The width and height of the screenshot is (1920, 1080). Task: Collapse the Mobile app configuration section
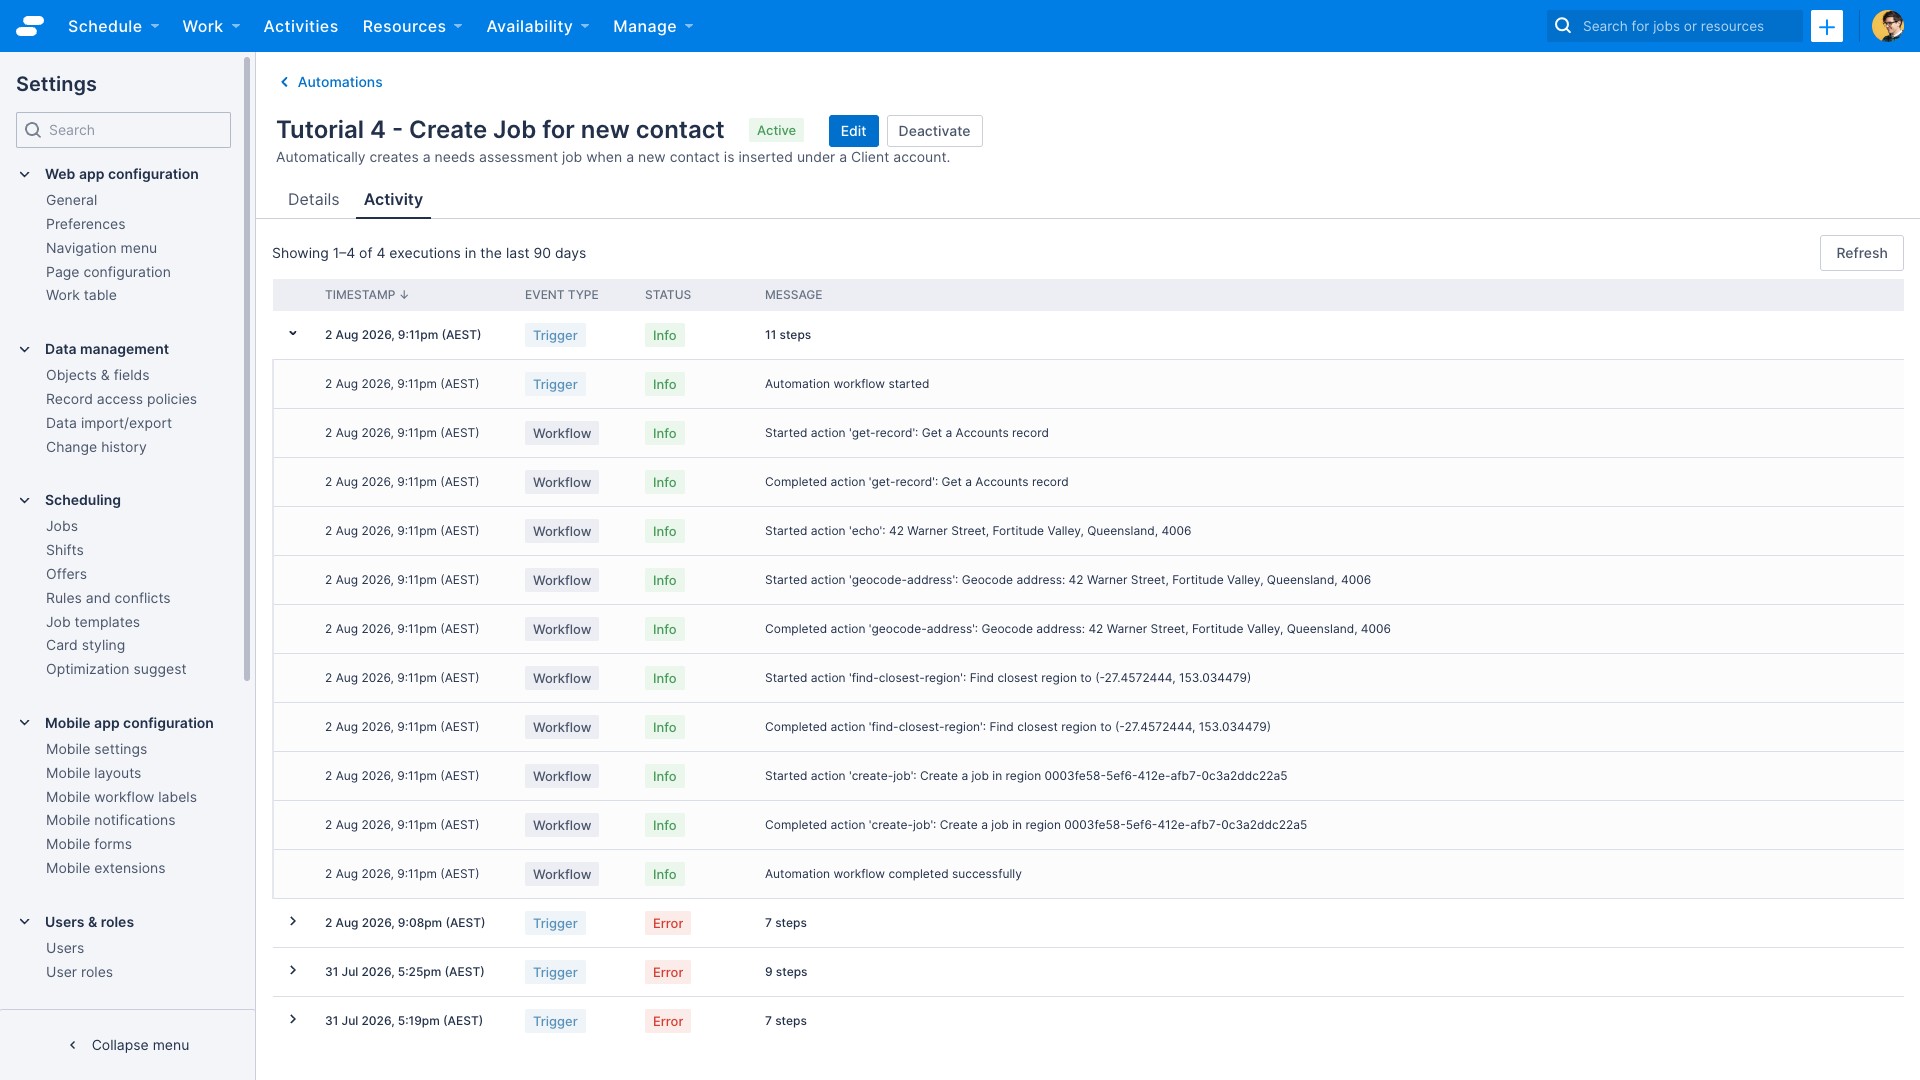(x=25, y=723)
